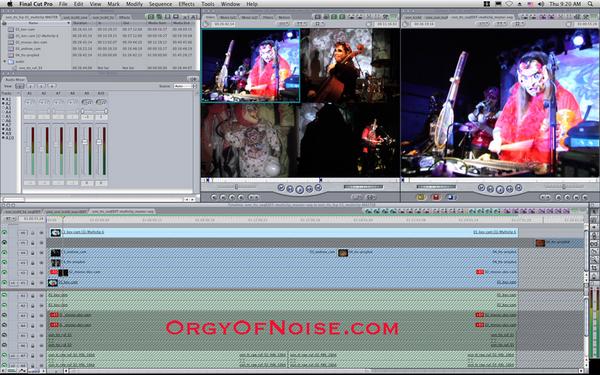Open the RT popup menu in timeline

pos(9,219)
